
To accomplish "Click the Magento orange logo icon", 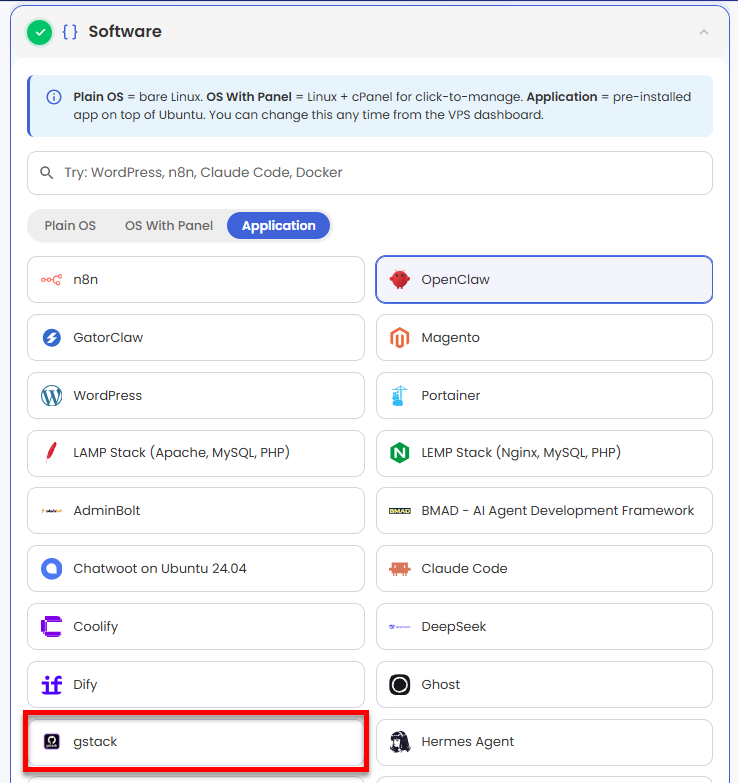I will [x=399, y=338].
